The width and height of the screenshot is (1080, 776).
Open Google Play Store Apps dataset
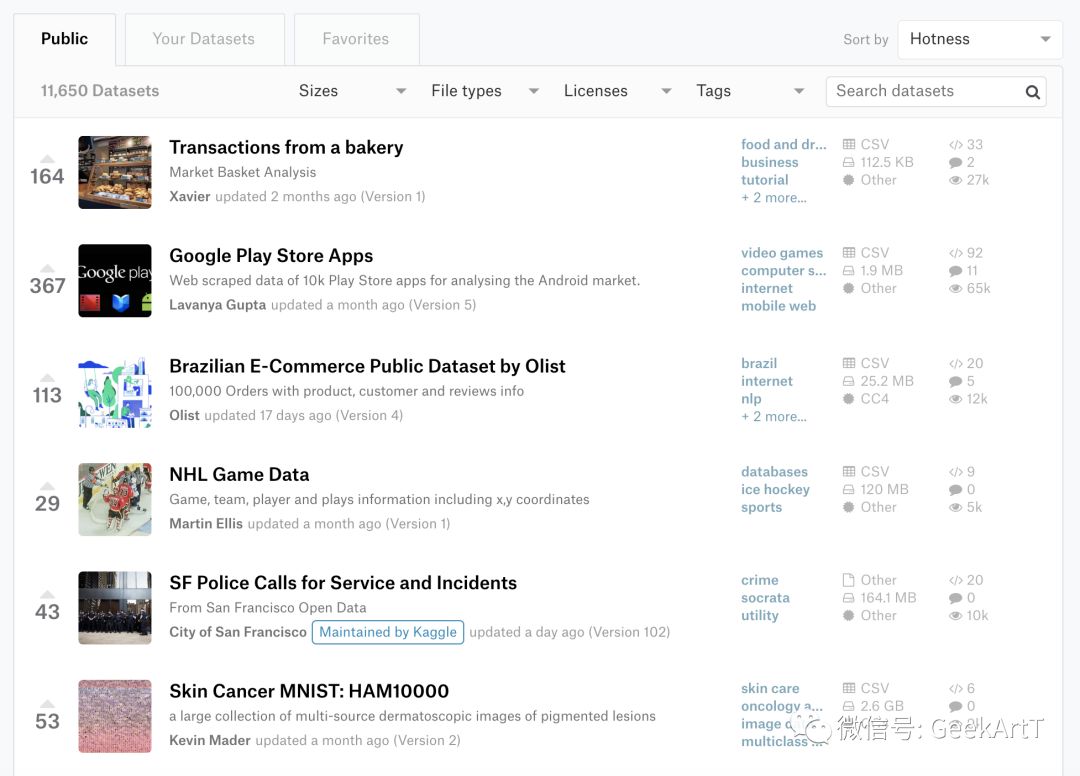[271, 255]
